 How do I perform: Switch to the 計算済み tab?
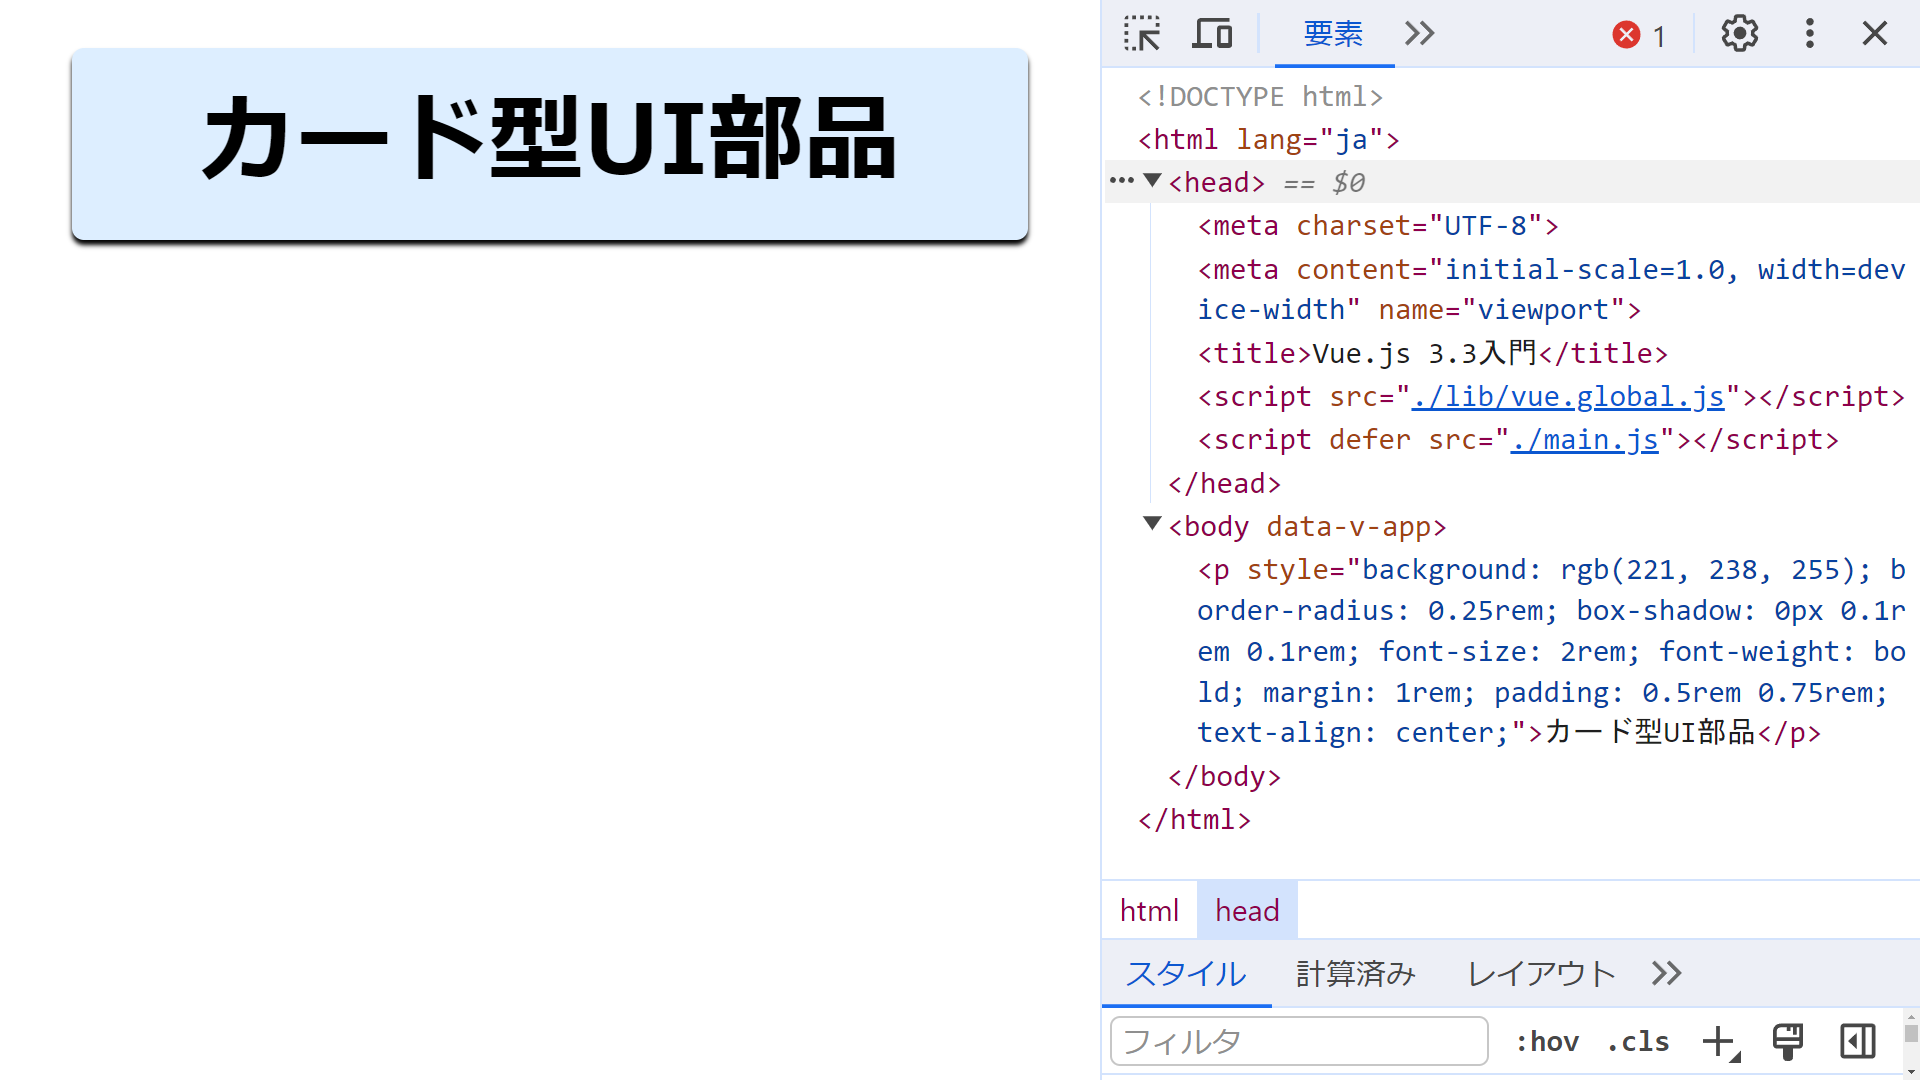point(1355,973)
